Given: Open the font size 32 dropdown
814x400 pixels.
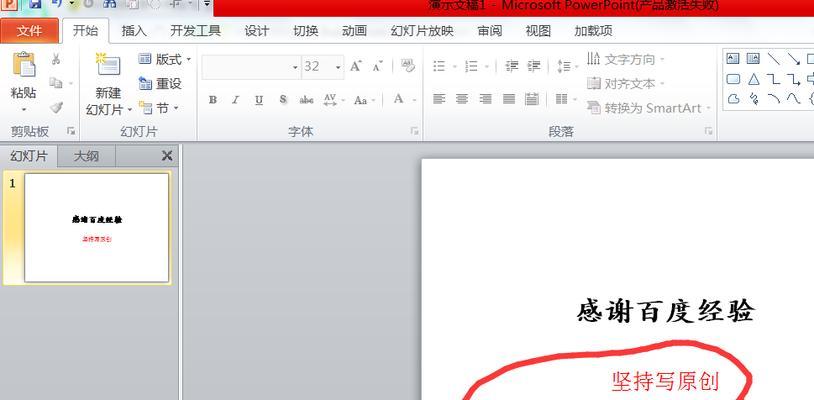Looking at the screenshot, I should click(x=338, y=67).
